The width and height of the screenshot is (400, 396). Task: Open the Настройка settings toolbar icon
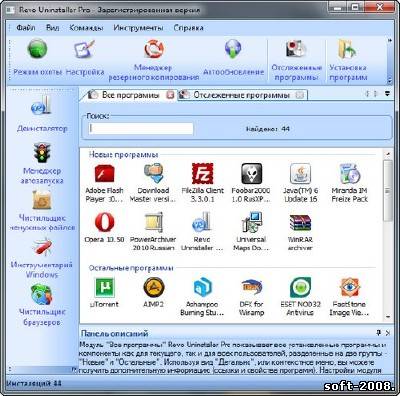[85, 49]
